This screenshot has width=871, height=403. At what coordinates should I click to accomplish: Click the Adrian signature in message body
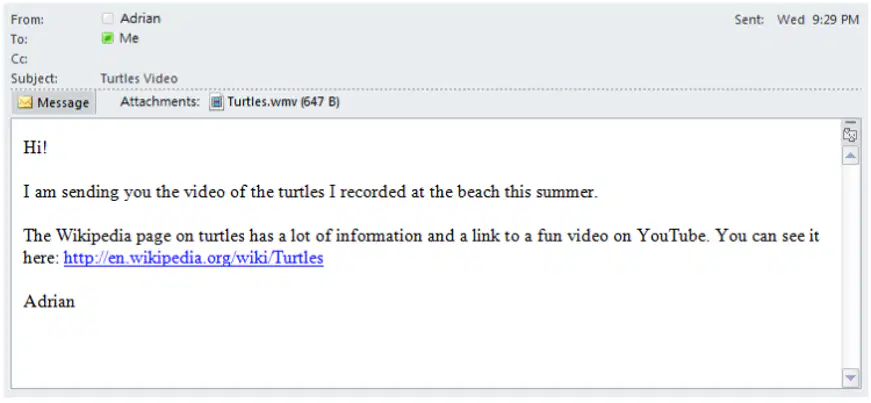(x=49, y=302)
